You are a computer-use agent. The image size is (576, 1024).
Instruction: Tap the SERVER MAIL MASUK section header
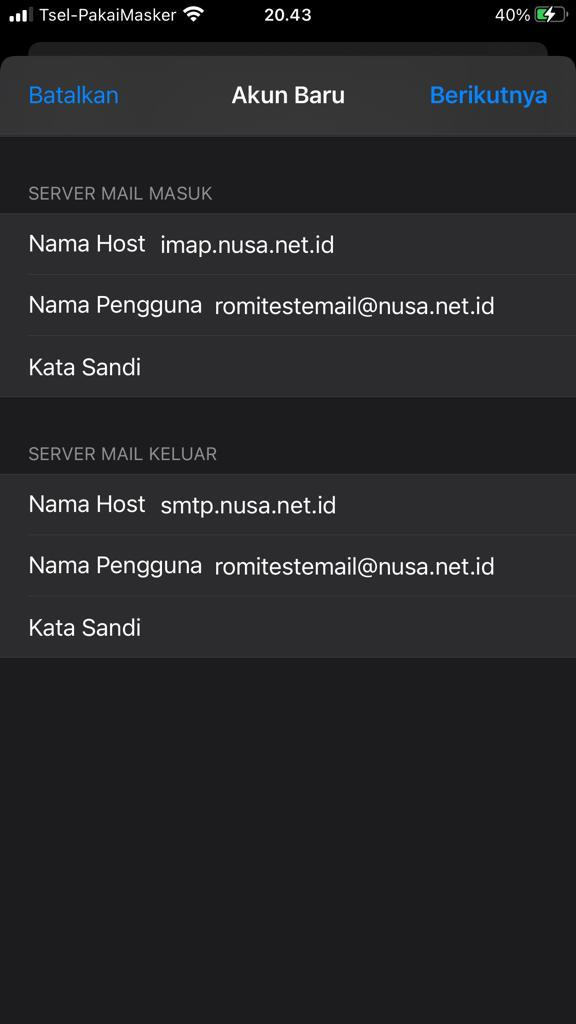[120, 193]
